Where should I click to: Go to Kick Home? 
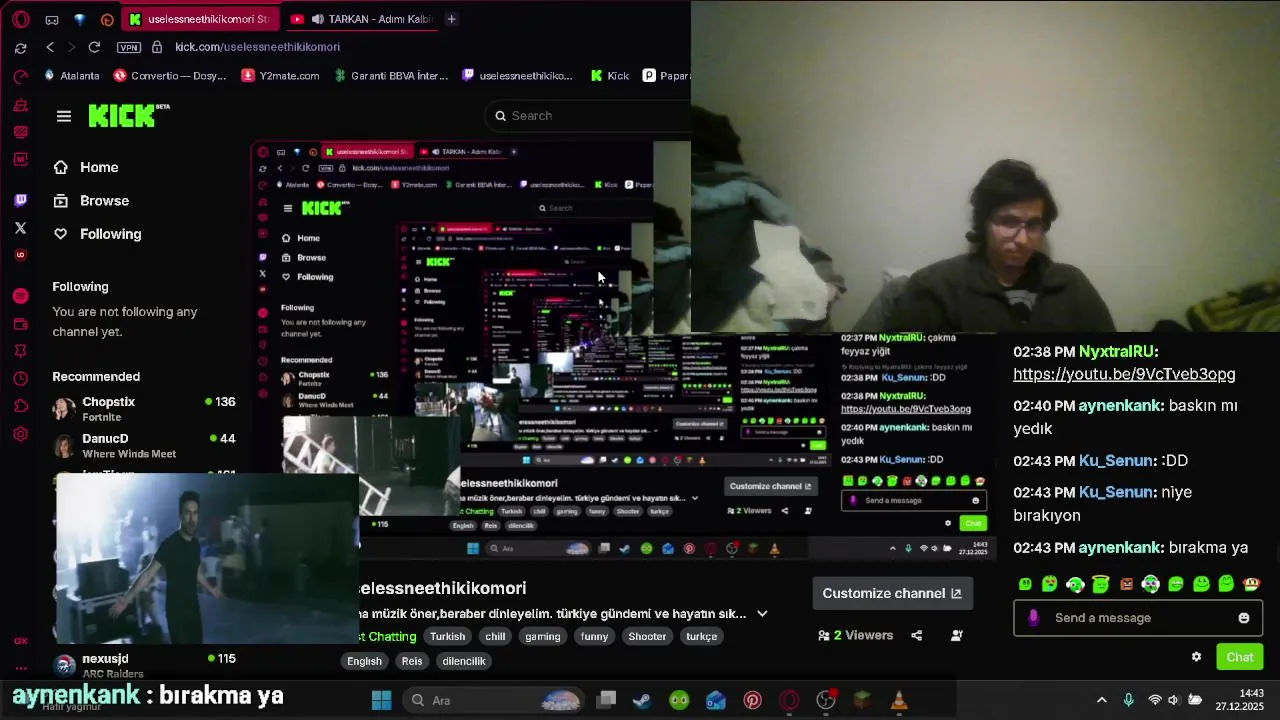(x=86, y=167)
